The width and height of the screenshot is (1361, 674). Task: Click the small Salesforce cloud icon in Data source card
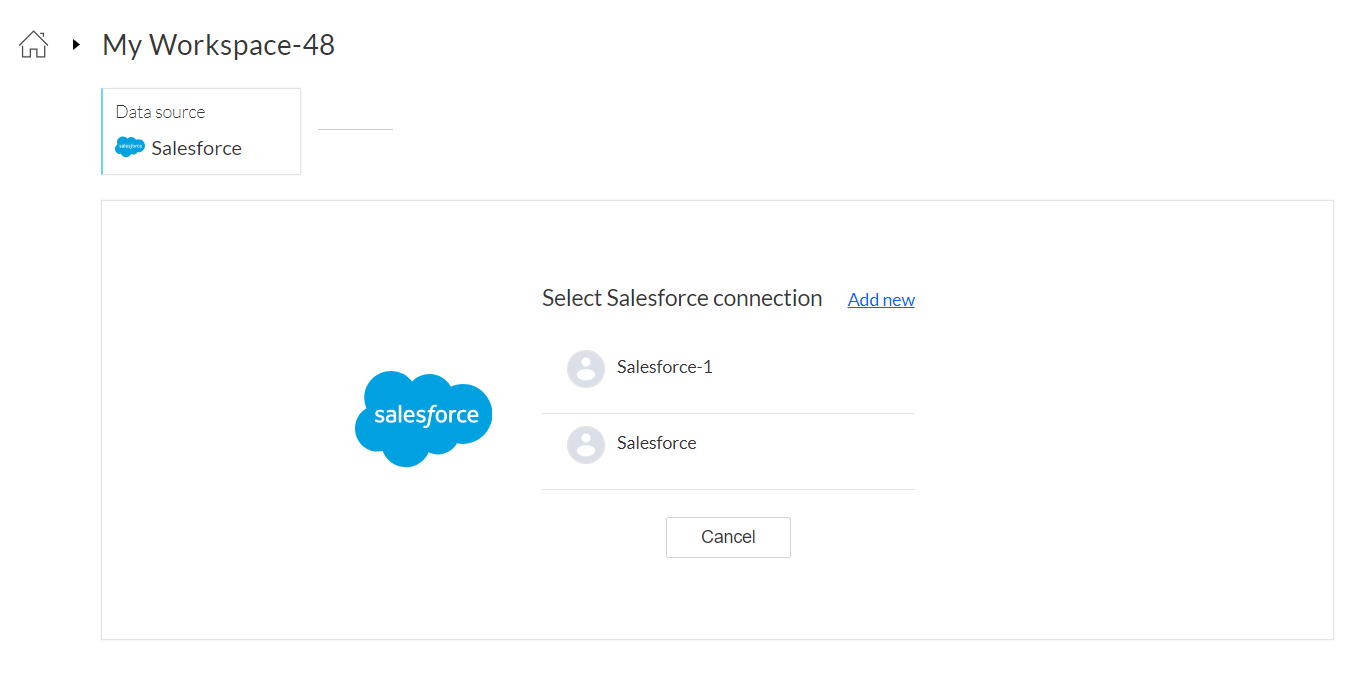click(130, 148)
